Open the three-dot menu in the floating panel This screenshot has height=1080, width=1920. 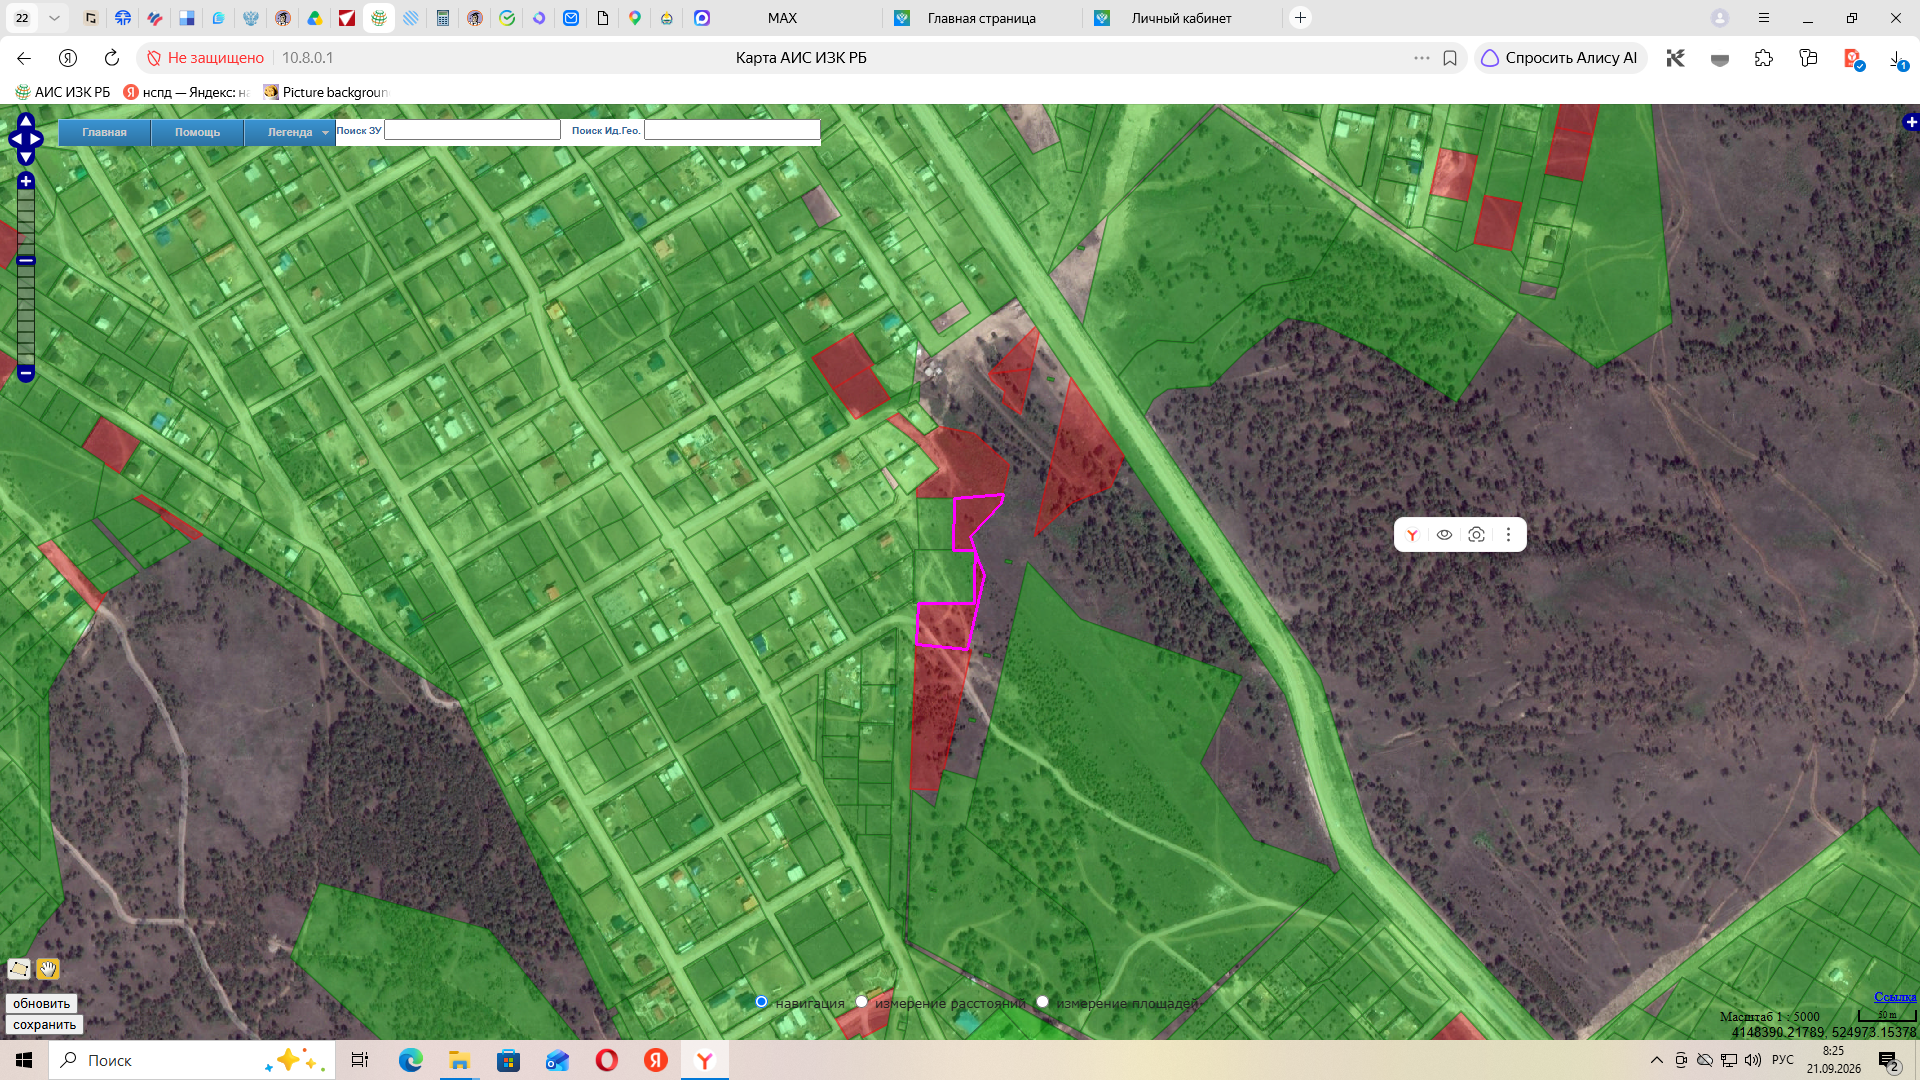pos(1508,535)
